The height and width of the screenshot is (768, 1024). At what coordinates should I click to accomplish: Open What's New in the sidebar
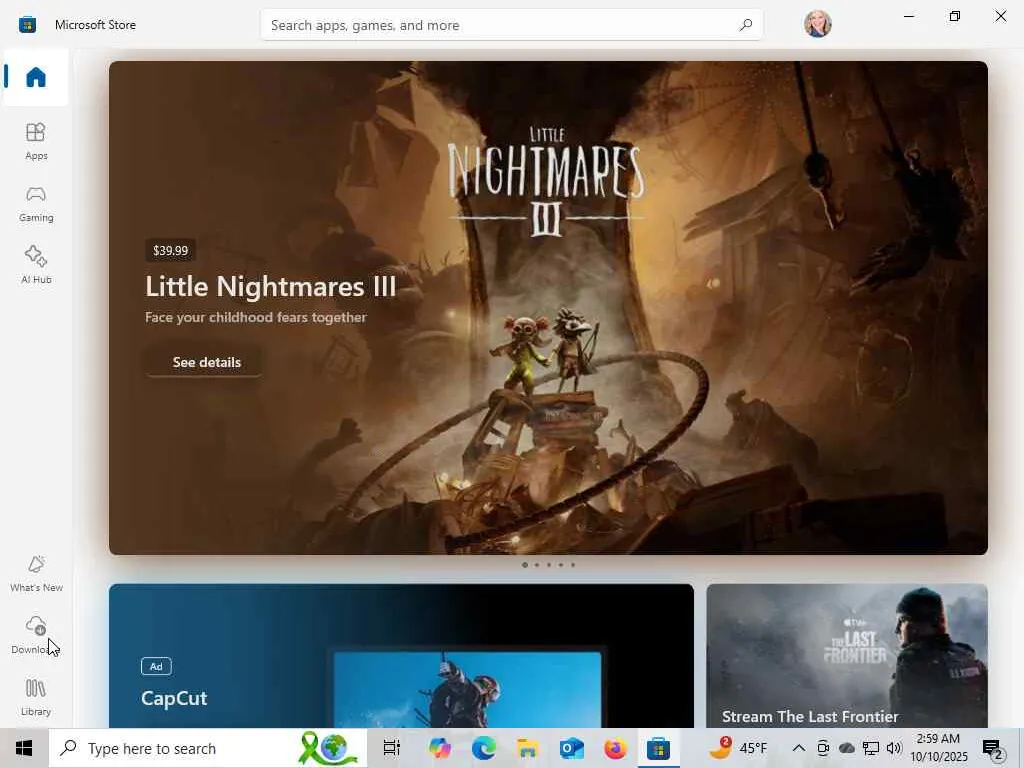pos(36,573)
